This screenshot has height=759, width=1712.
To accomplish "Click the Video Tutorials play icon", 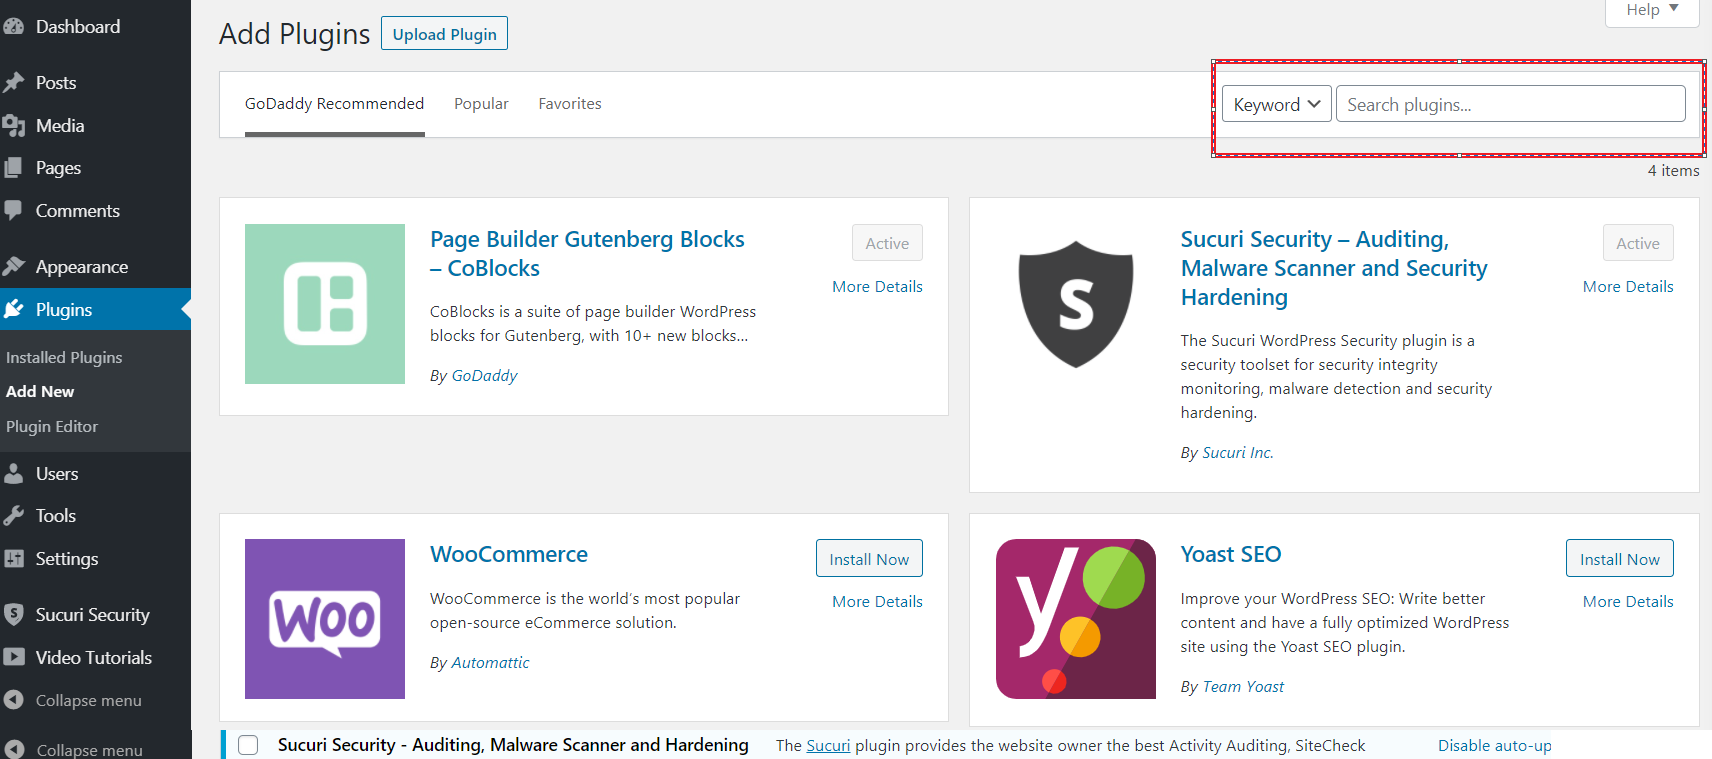I will tap(13, 657).
